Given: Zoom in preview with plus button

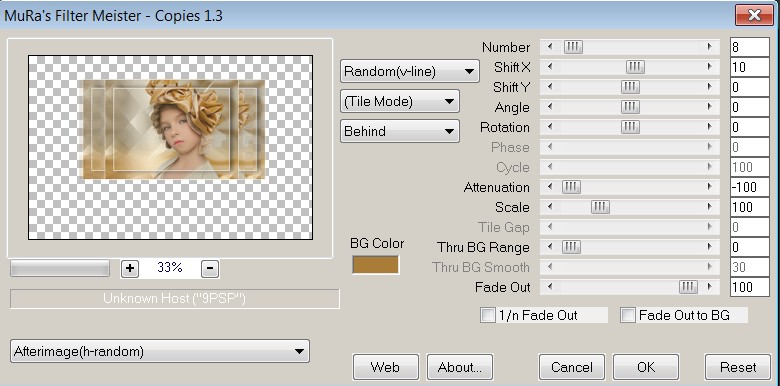Looking at the screenshot, I should click(130, 269).
